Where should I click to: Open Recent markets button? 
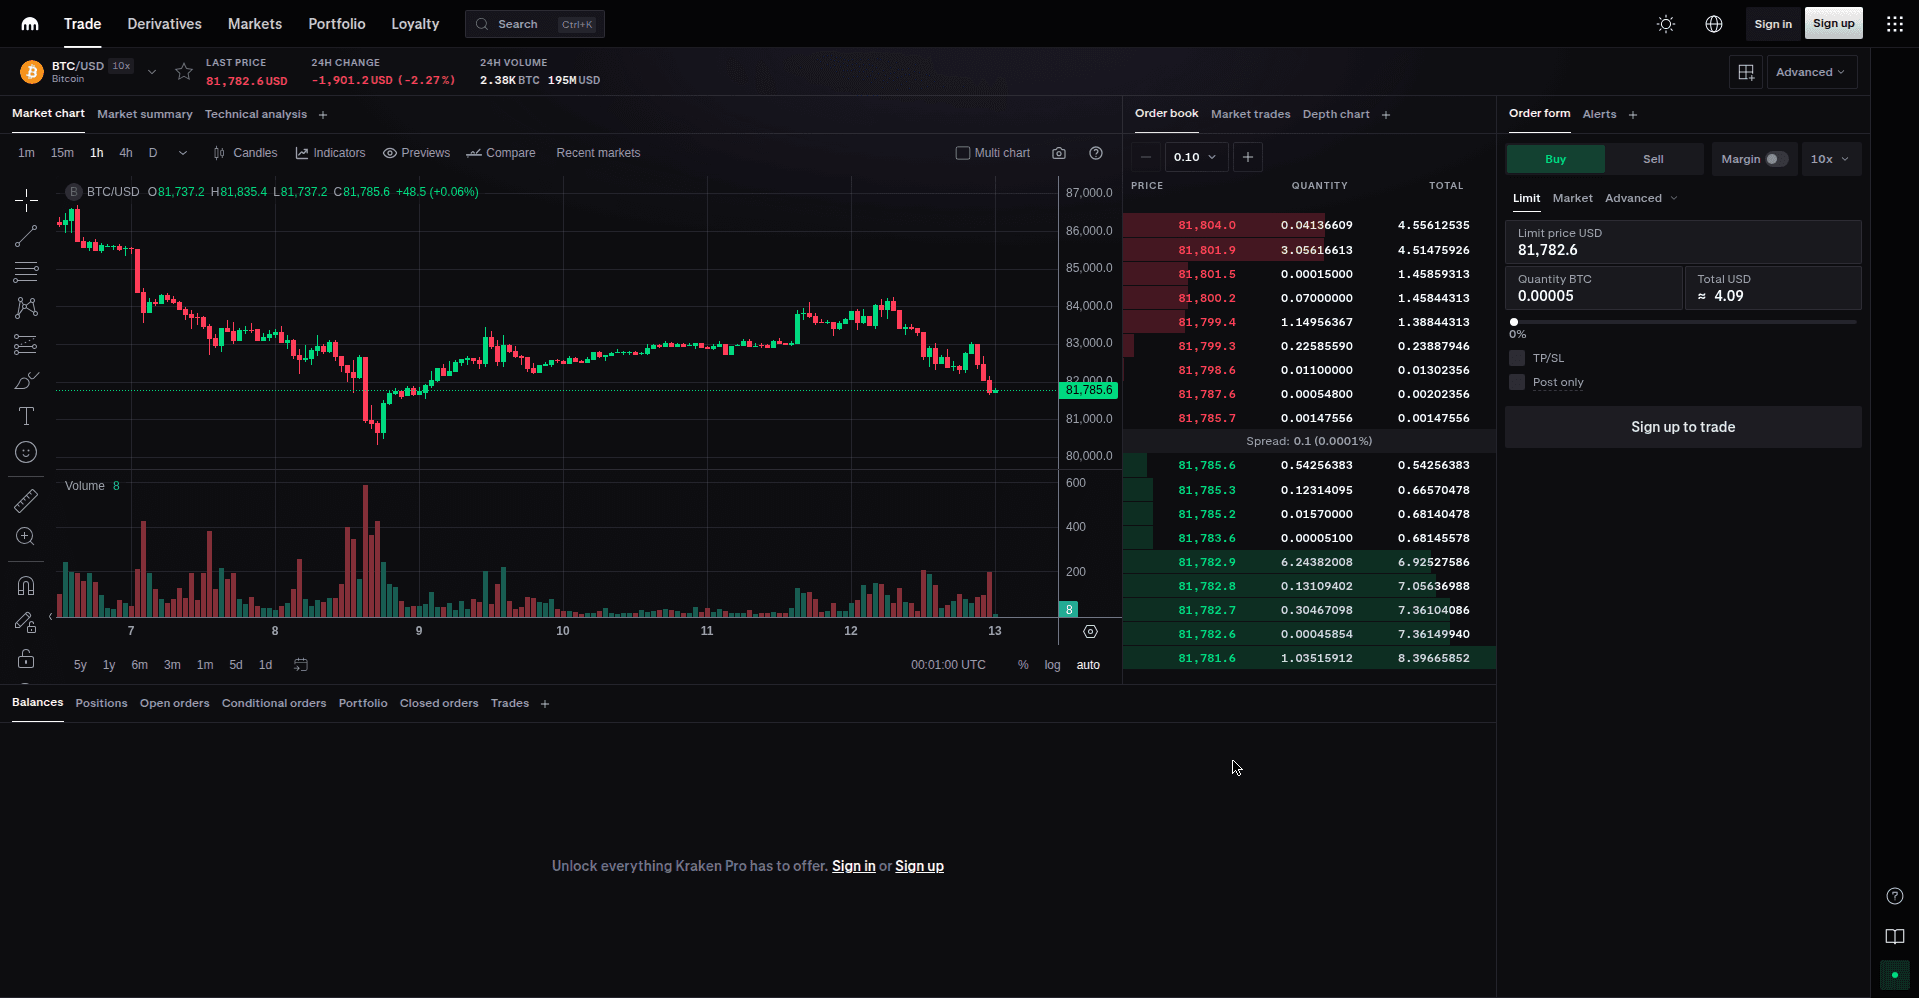click(x=598, y=153)
